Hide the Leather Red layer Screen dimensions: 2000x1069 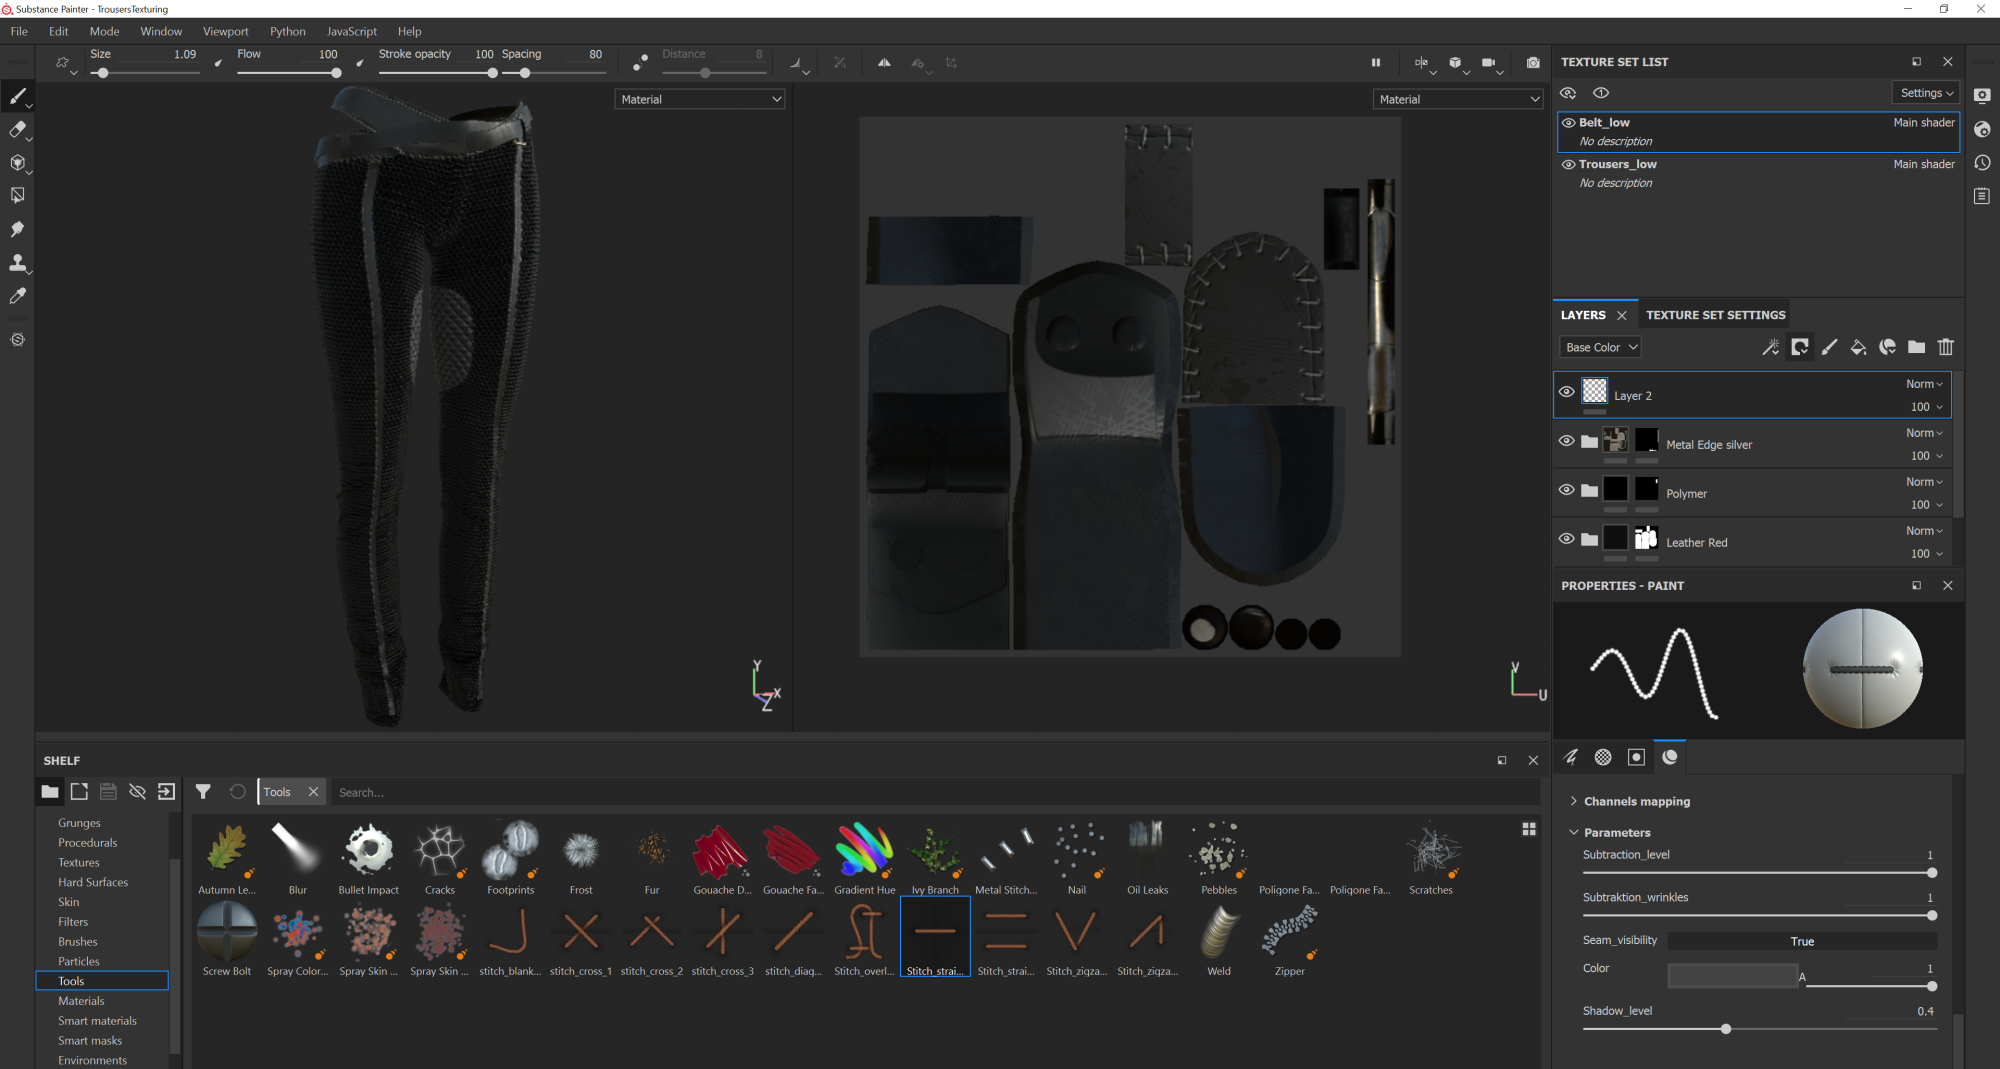(x=1566, y=539)
